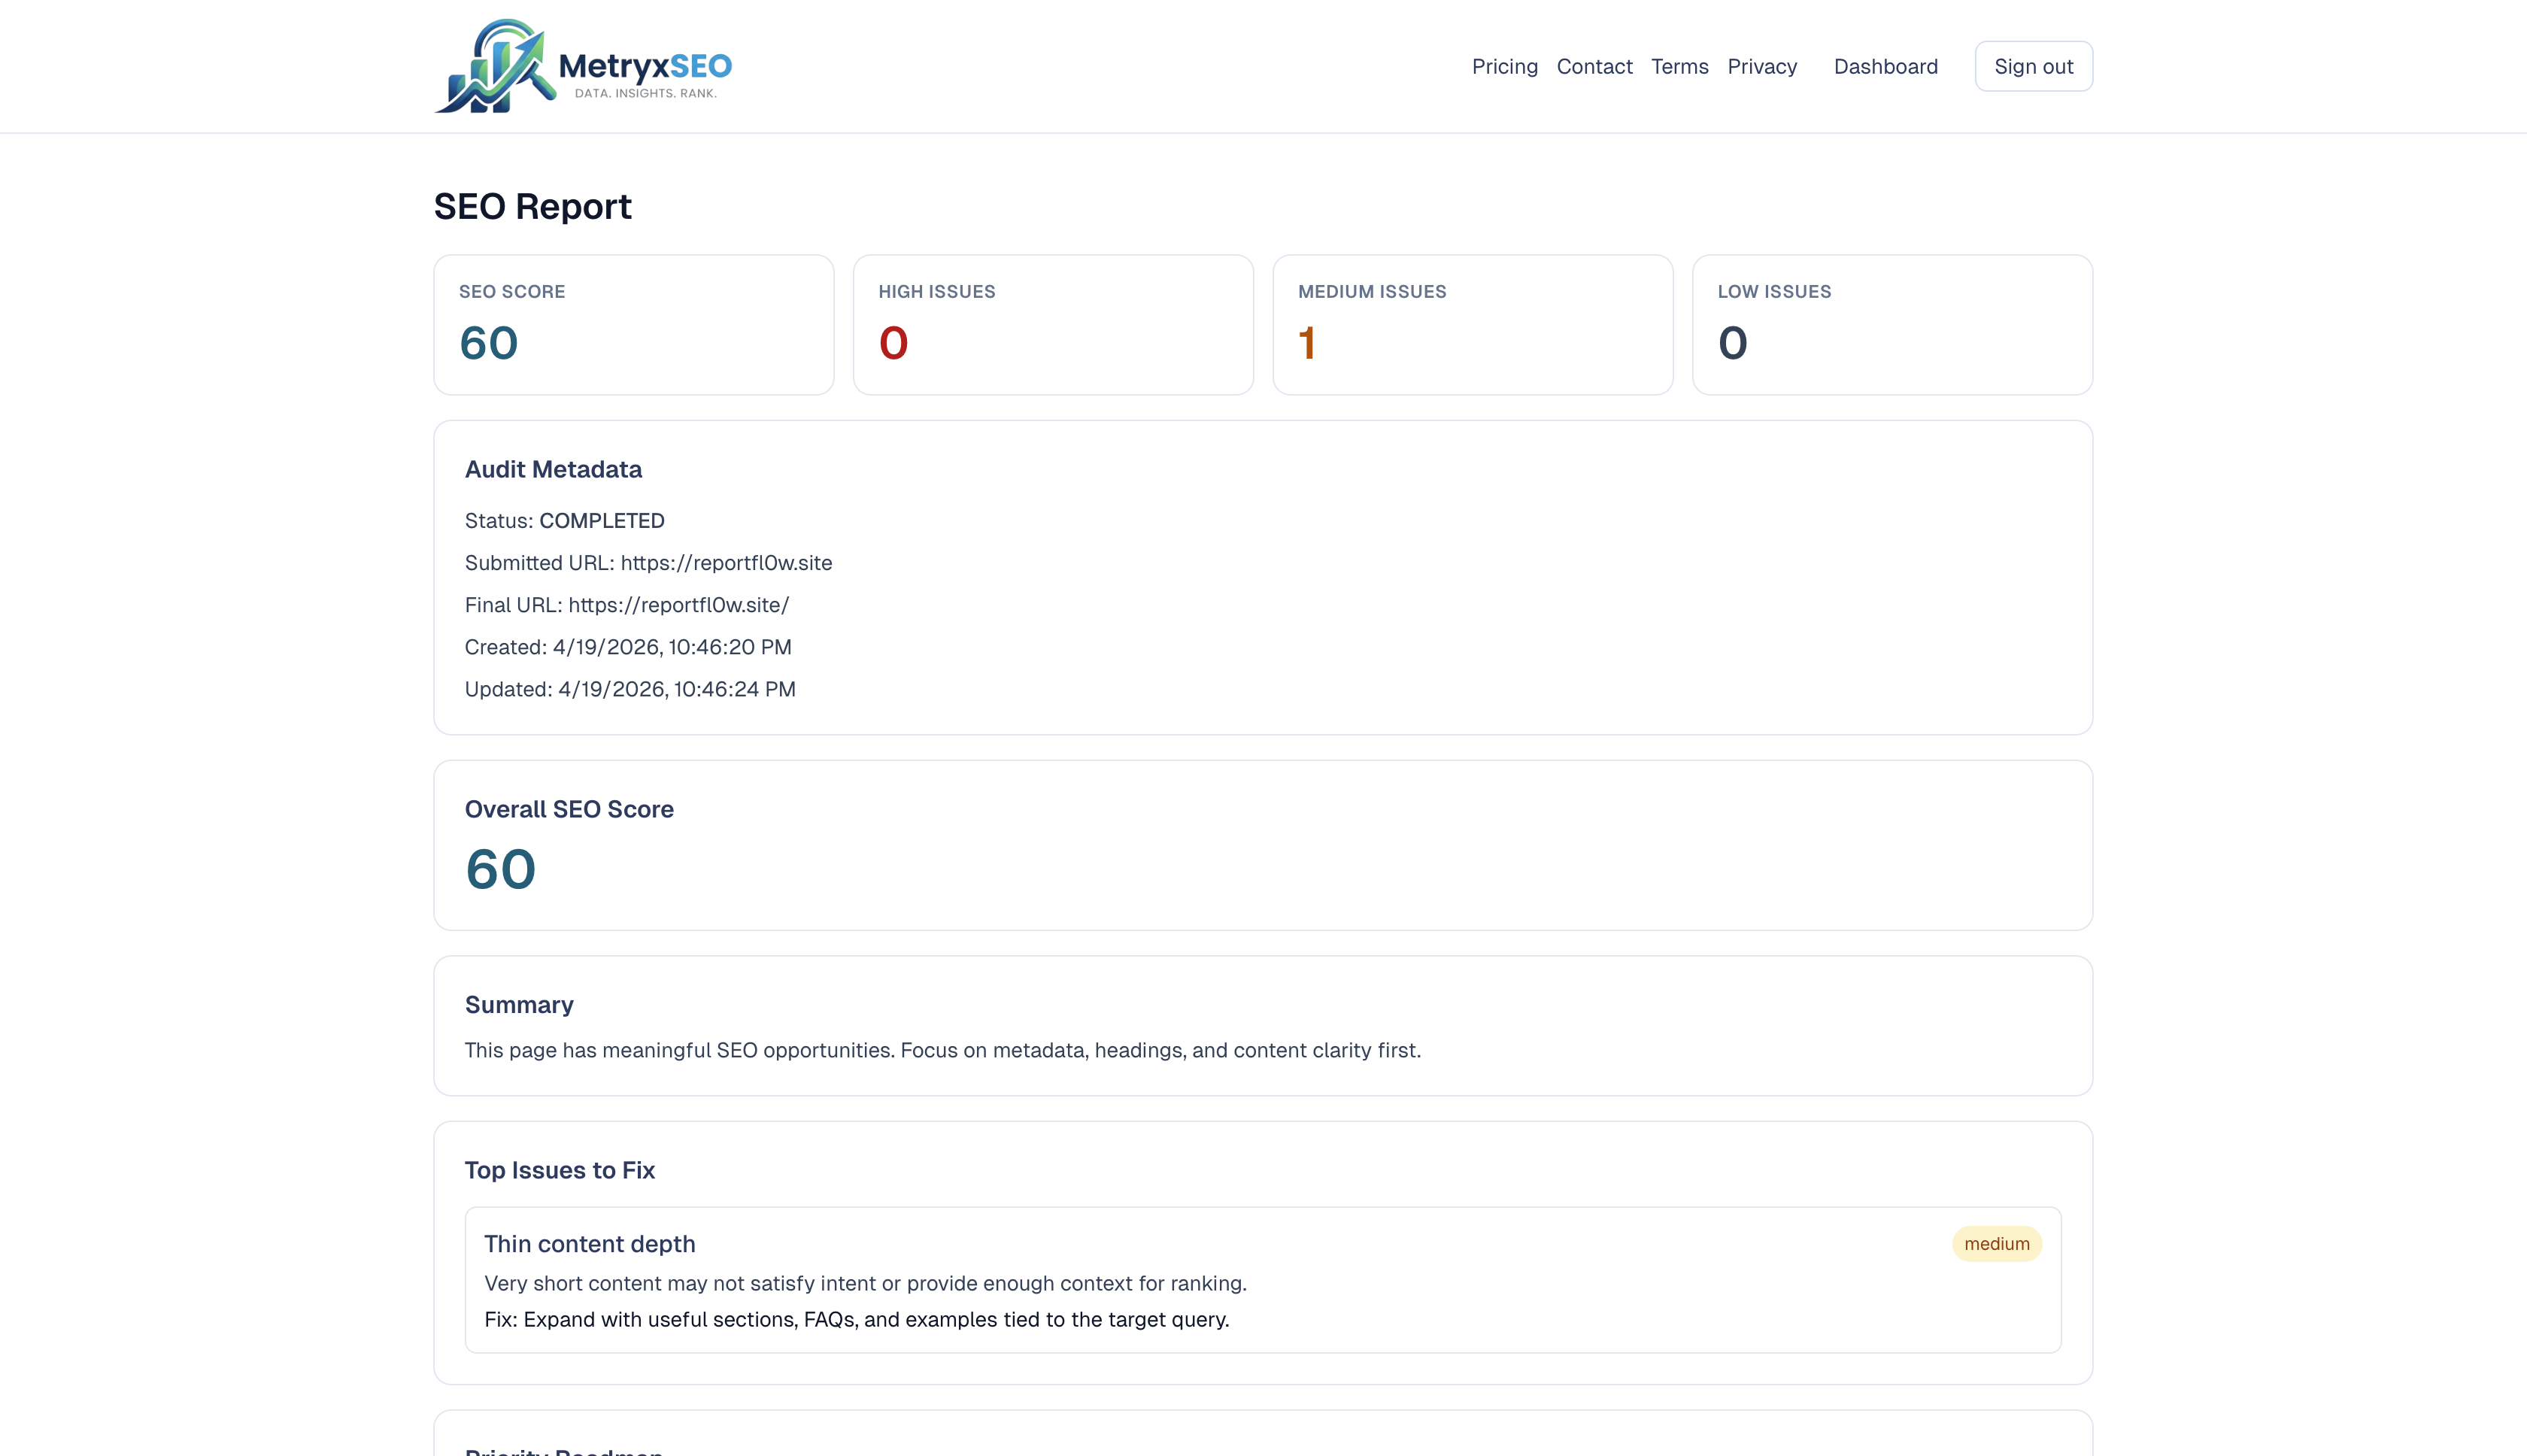
Task: Click the Sign out button
Action: tap(2033, 65)
